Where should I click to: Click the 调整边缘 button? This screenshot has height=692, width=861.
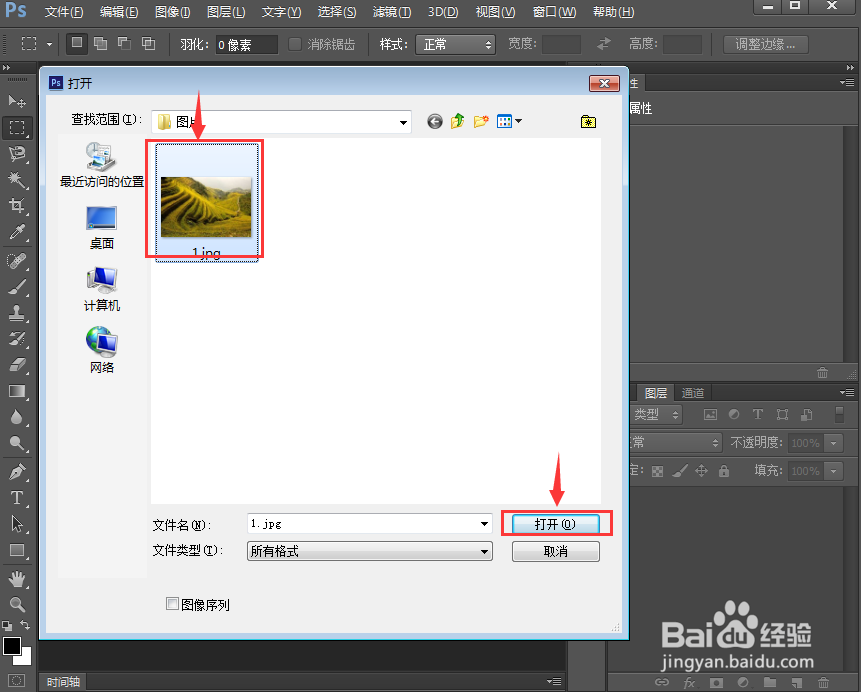tap(765, 44)
